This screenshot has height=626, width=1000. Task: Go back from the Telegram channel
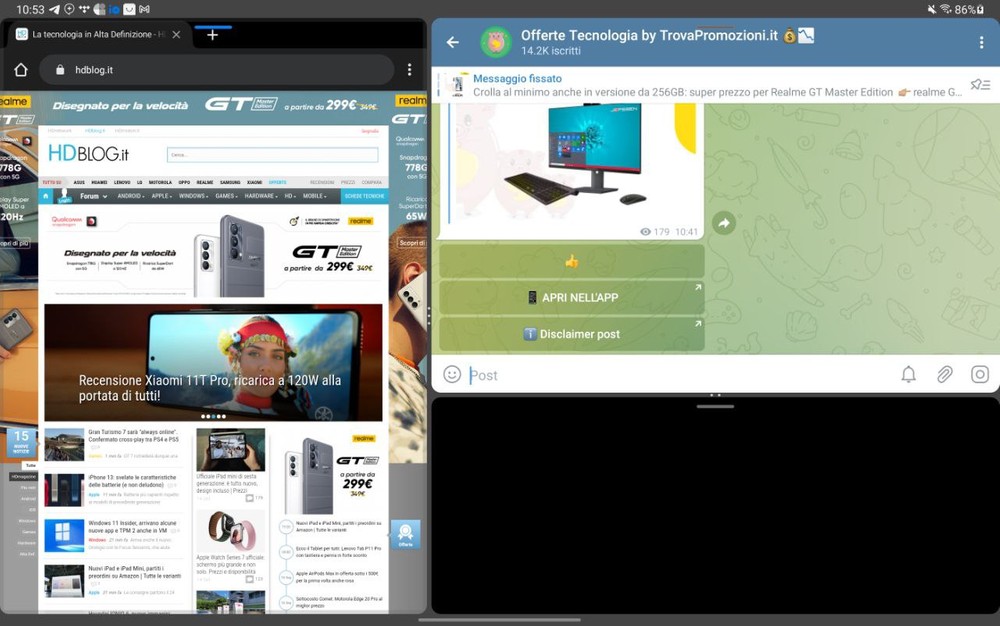pos(453,42)
